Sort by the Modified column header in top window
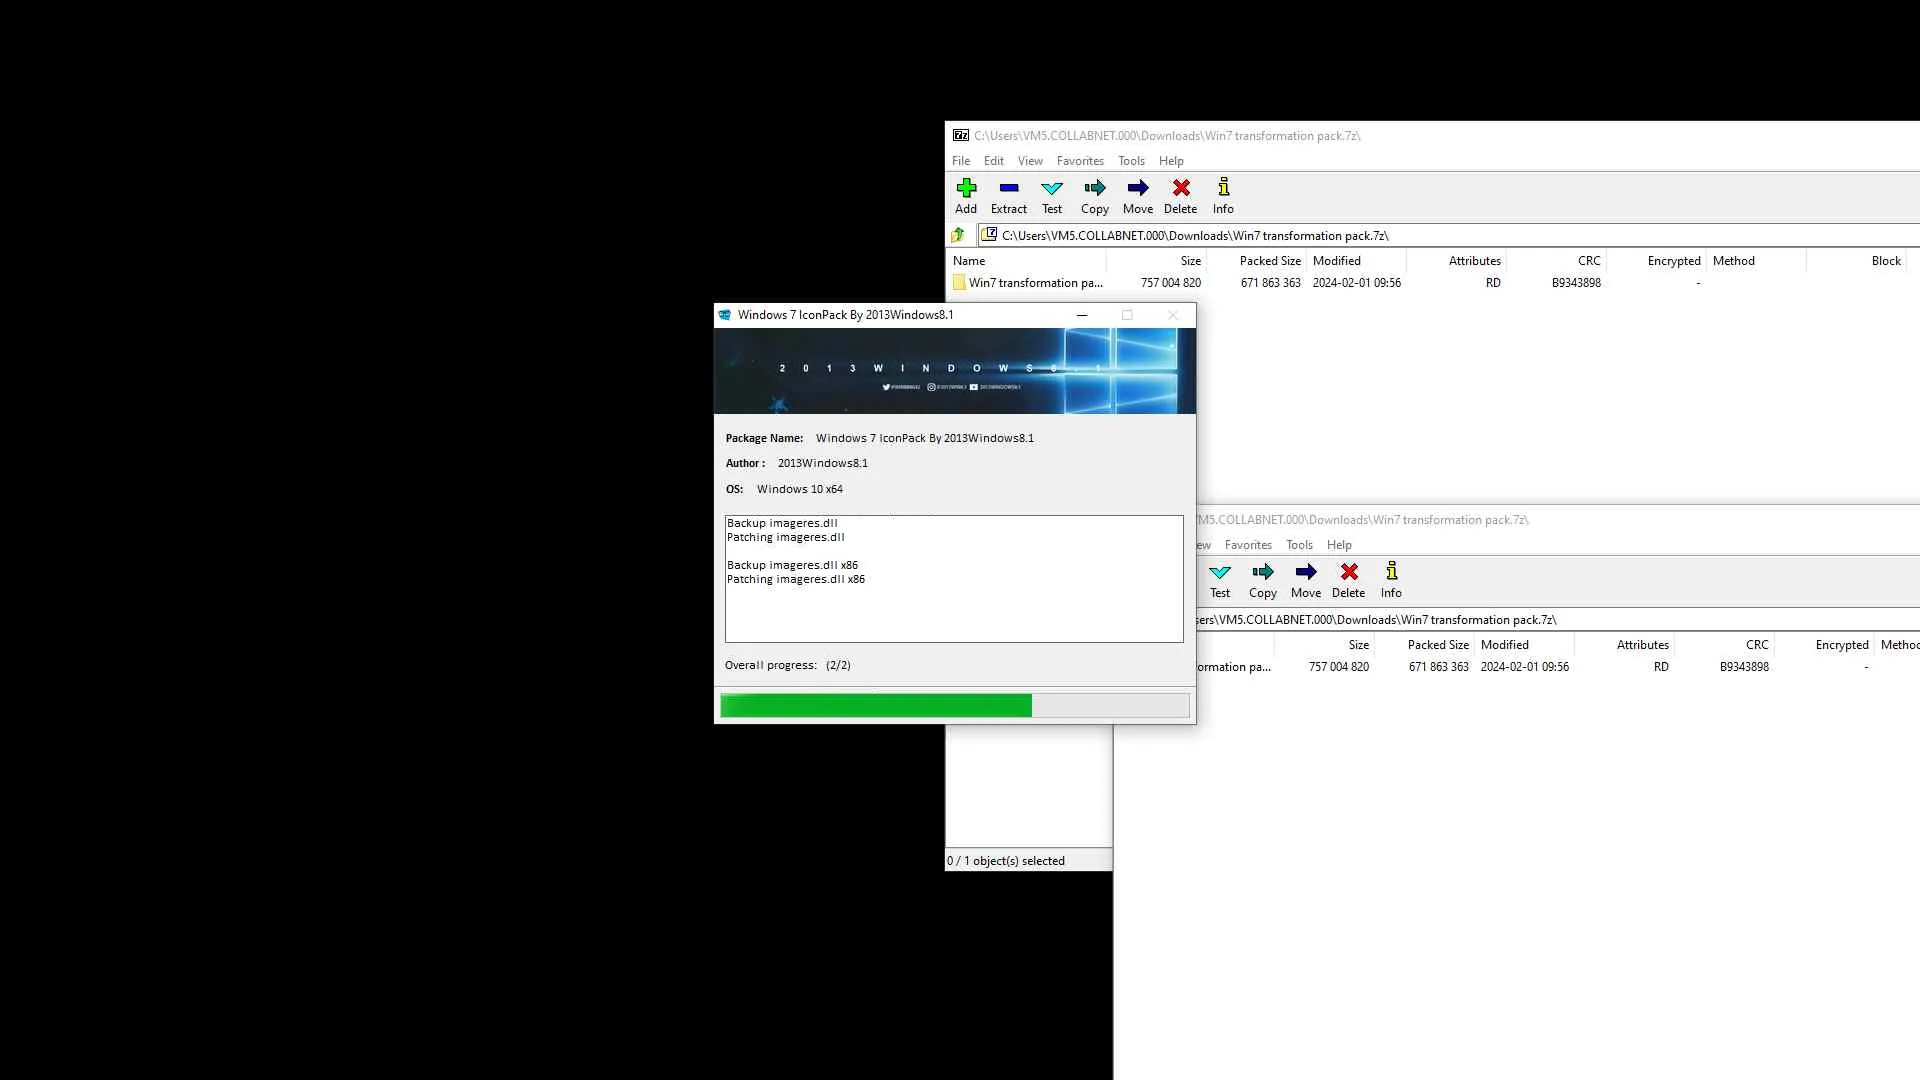This screenshot has width=1920, height=1080. pos(1336,261)
